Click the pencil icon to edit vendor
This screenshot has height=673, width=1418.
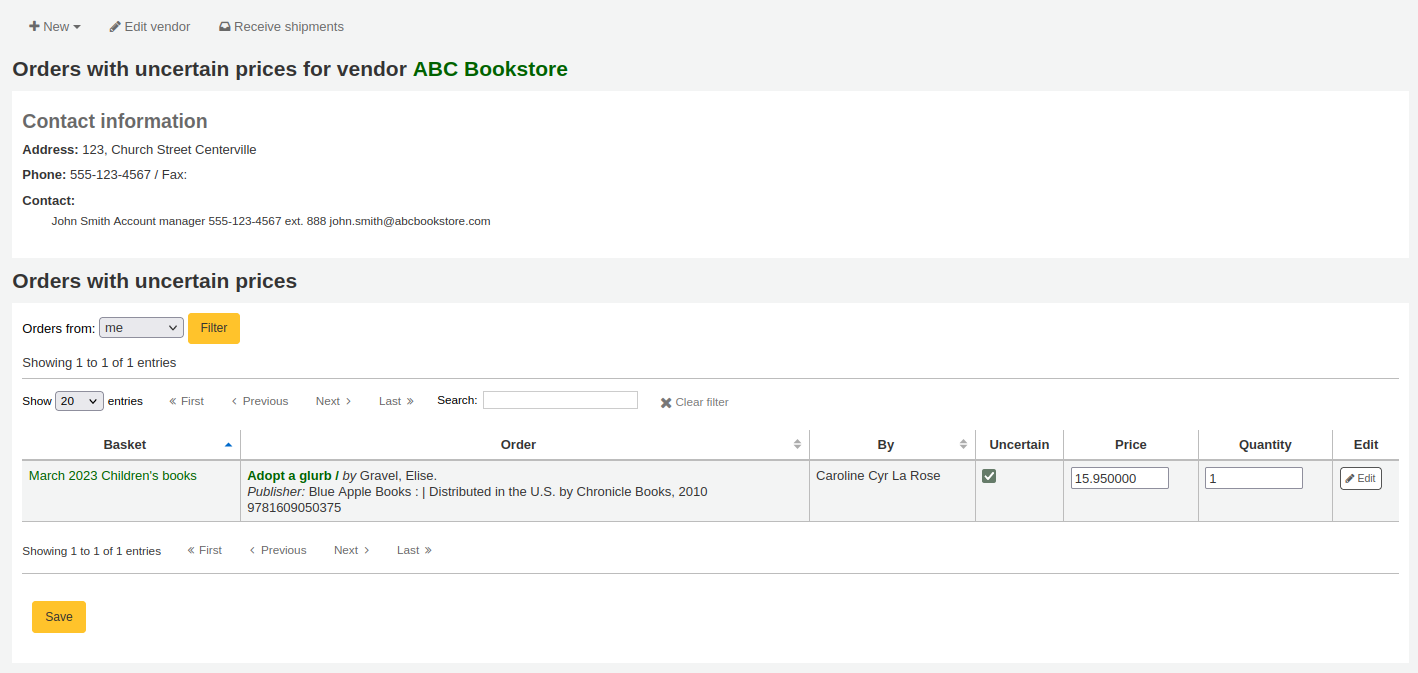click(117, 26)
